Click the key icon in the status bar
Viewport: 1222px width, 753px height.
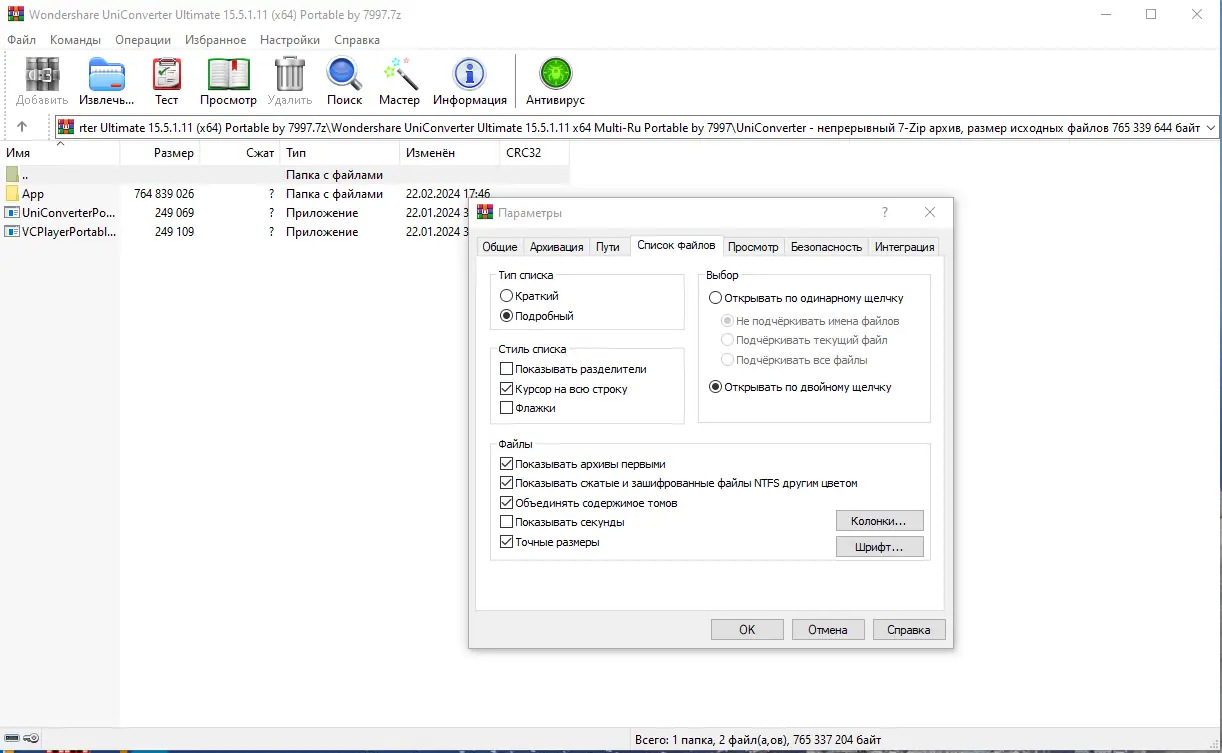(31, 739)
